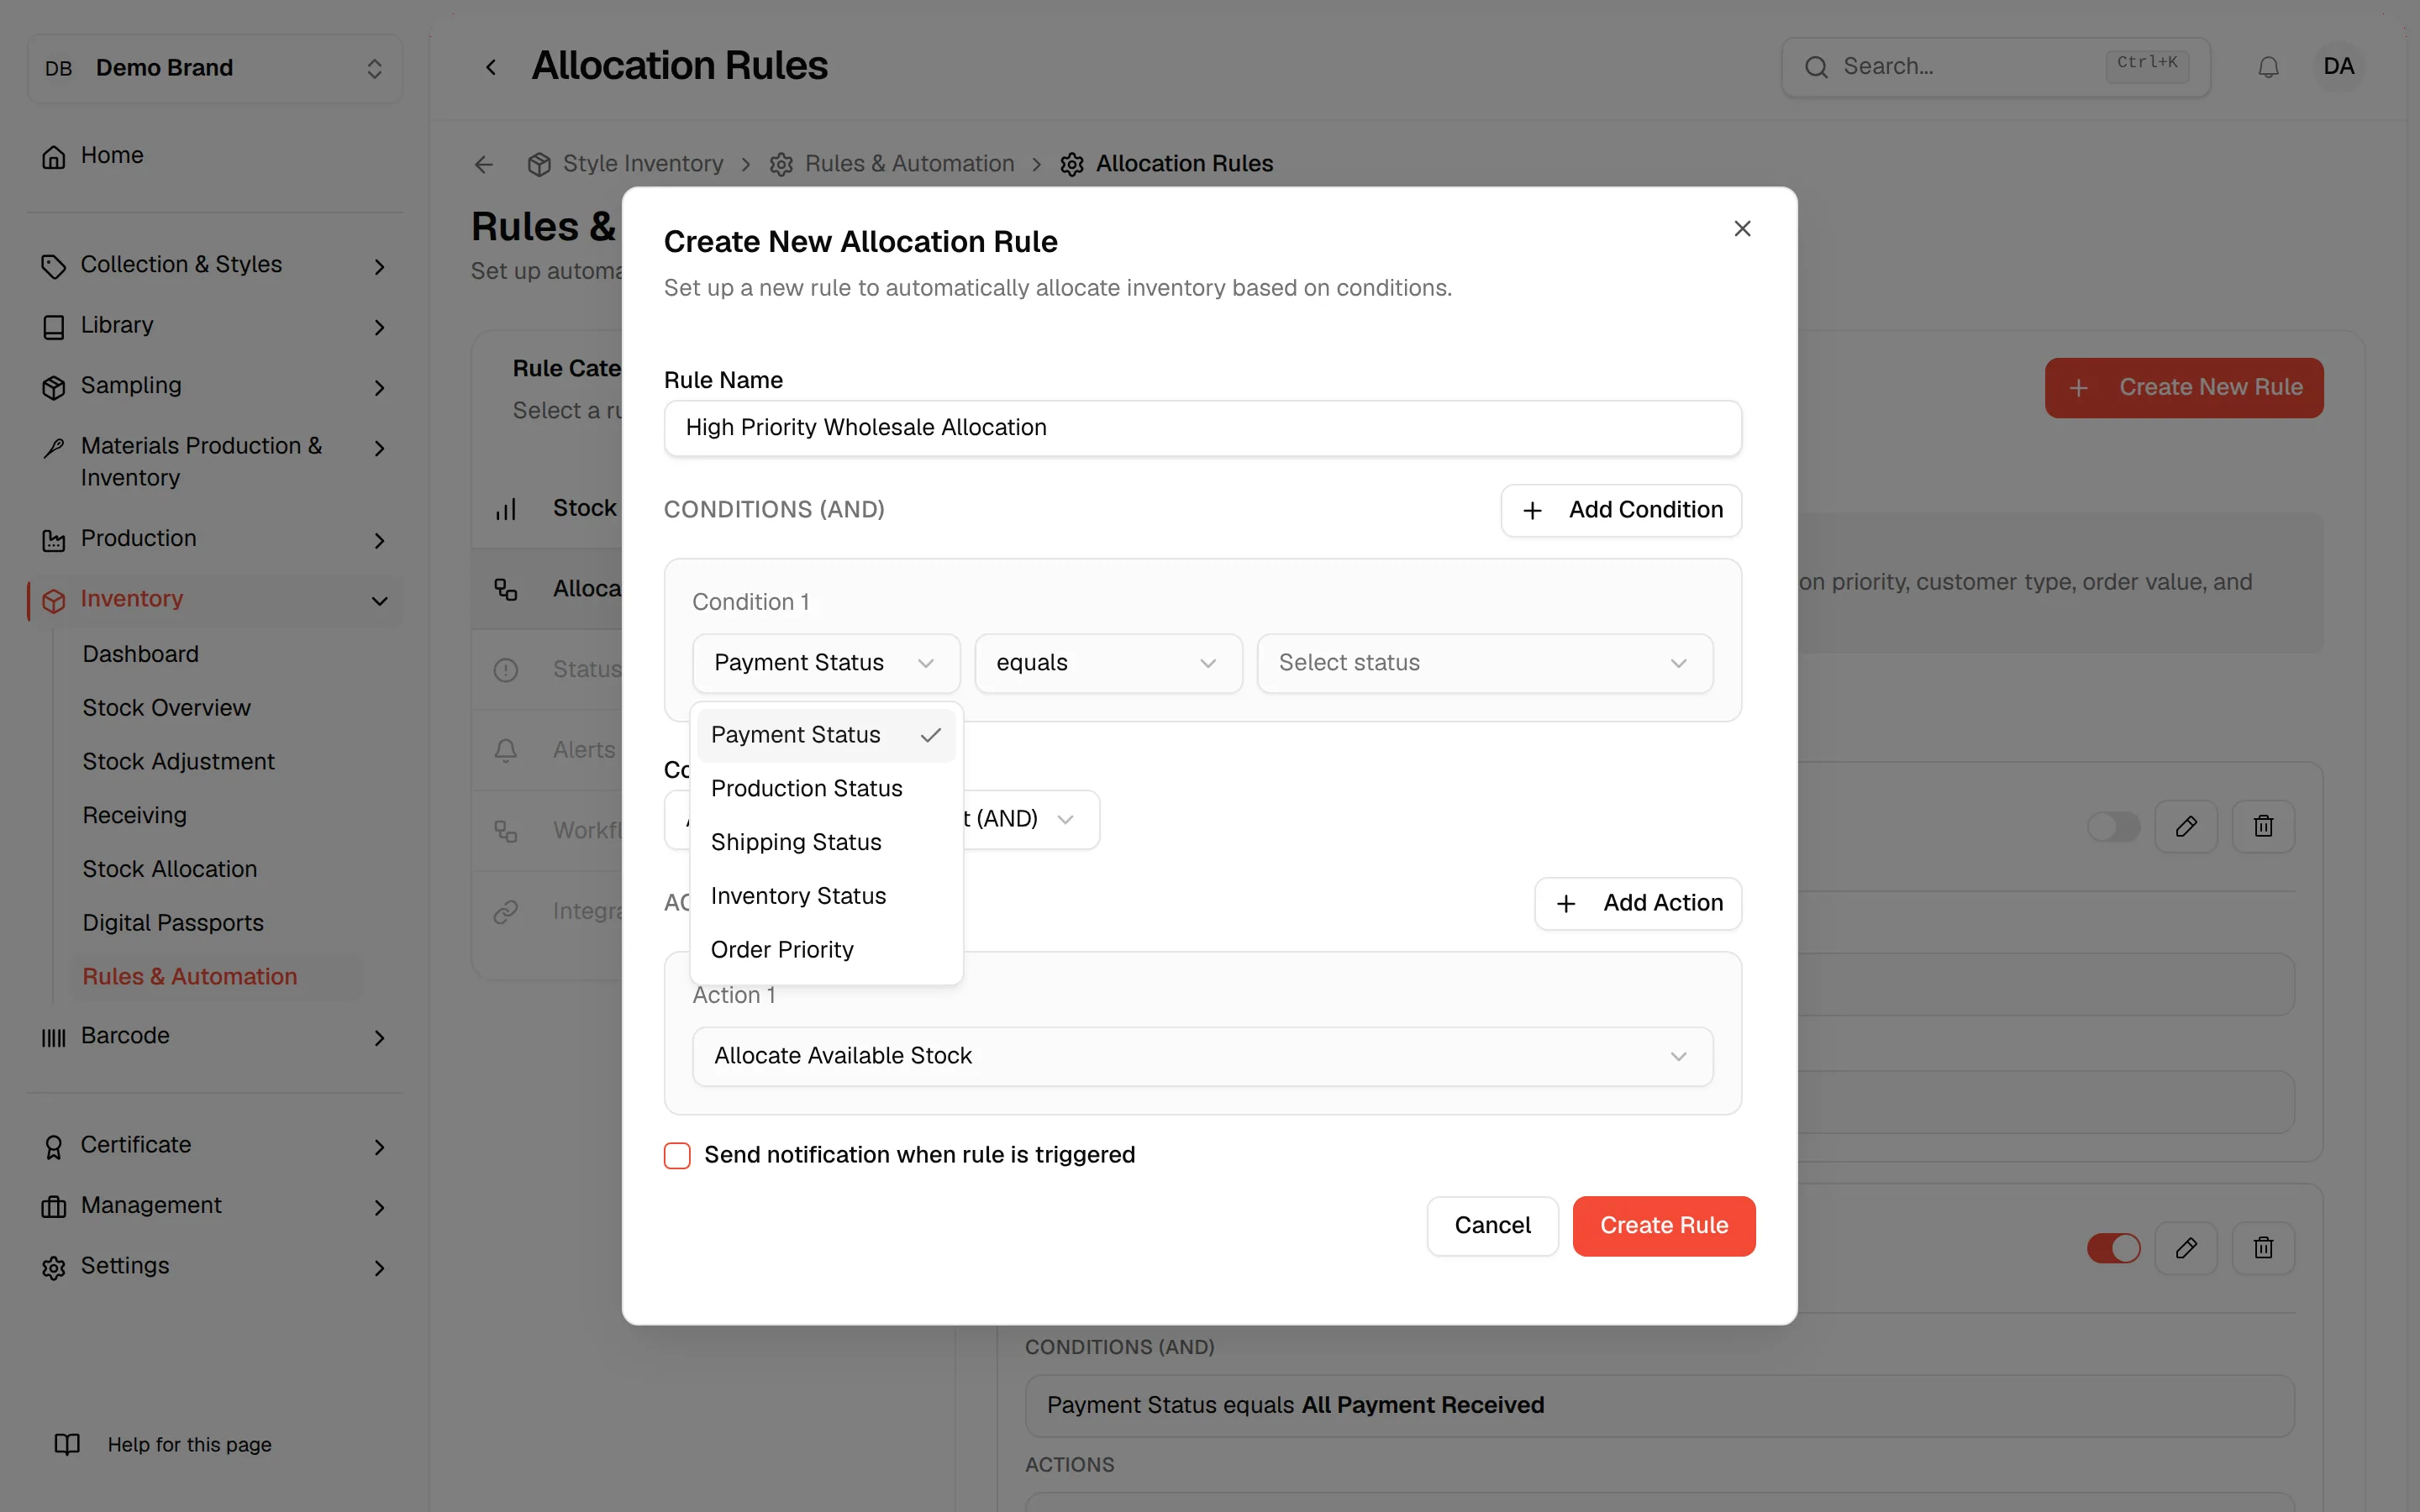Click the back chevron beside Allocation Rules title
Screen dimensions: 2420x1512
point(491,67)
